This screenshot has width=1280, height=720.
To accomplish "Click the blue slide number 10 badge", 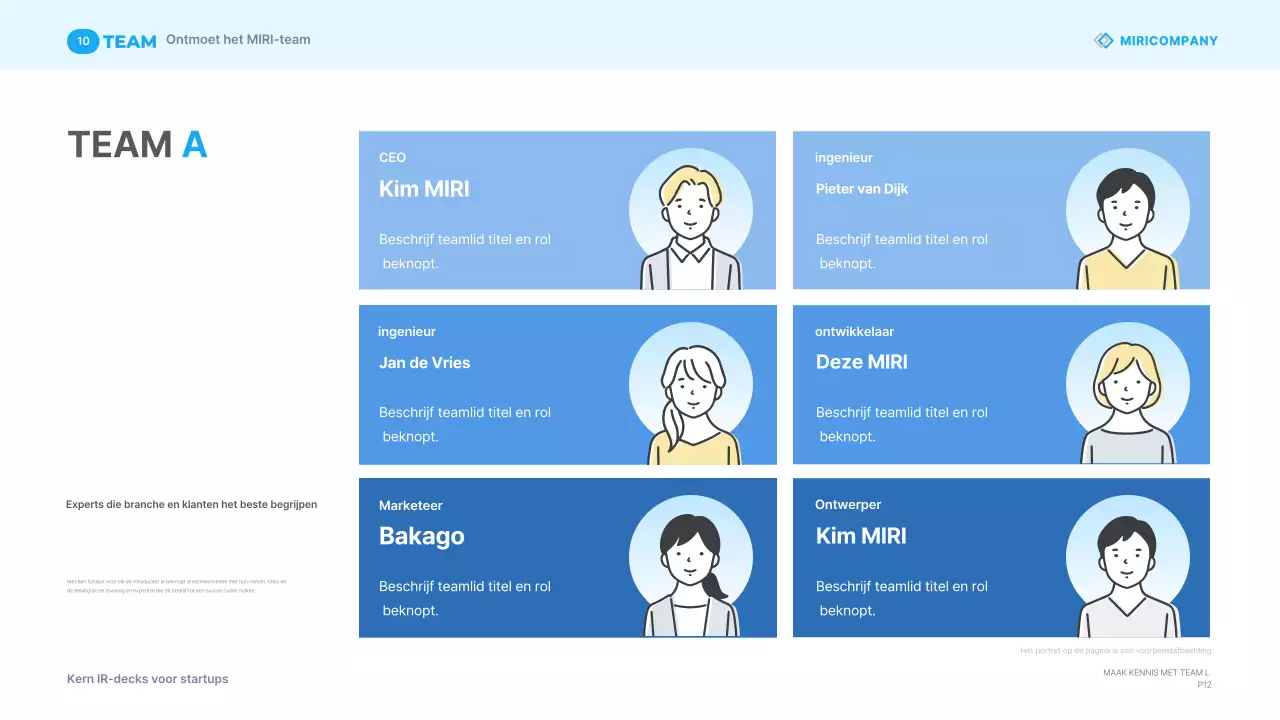I will click(83, 41).
